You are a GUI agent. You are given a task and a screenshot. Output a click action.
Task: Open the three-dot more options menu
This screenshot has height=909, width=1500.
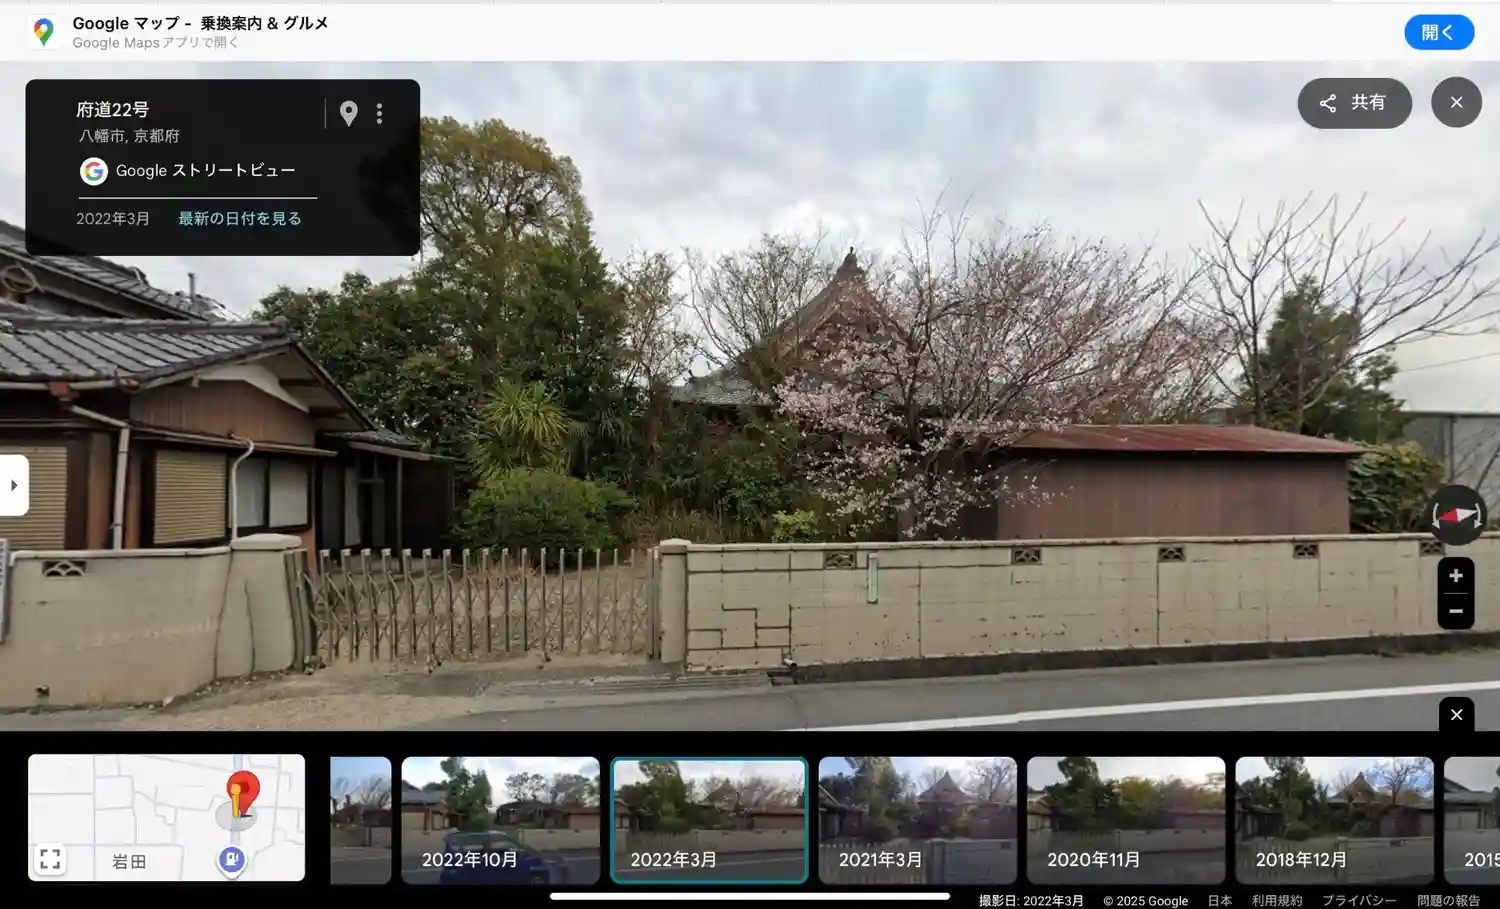(x=379, y=114)
